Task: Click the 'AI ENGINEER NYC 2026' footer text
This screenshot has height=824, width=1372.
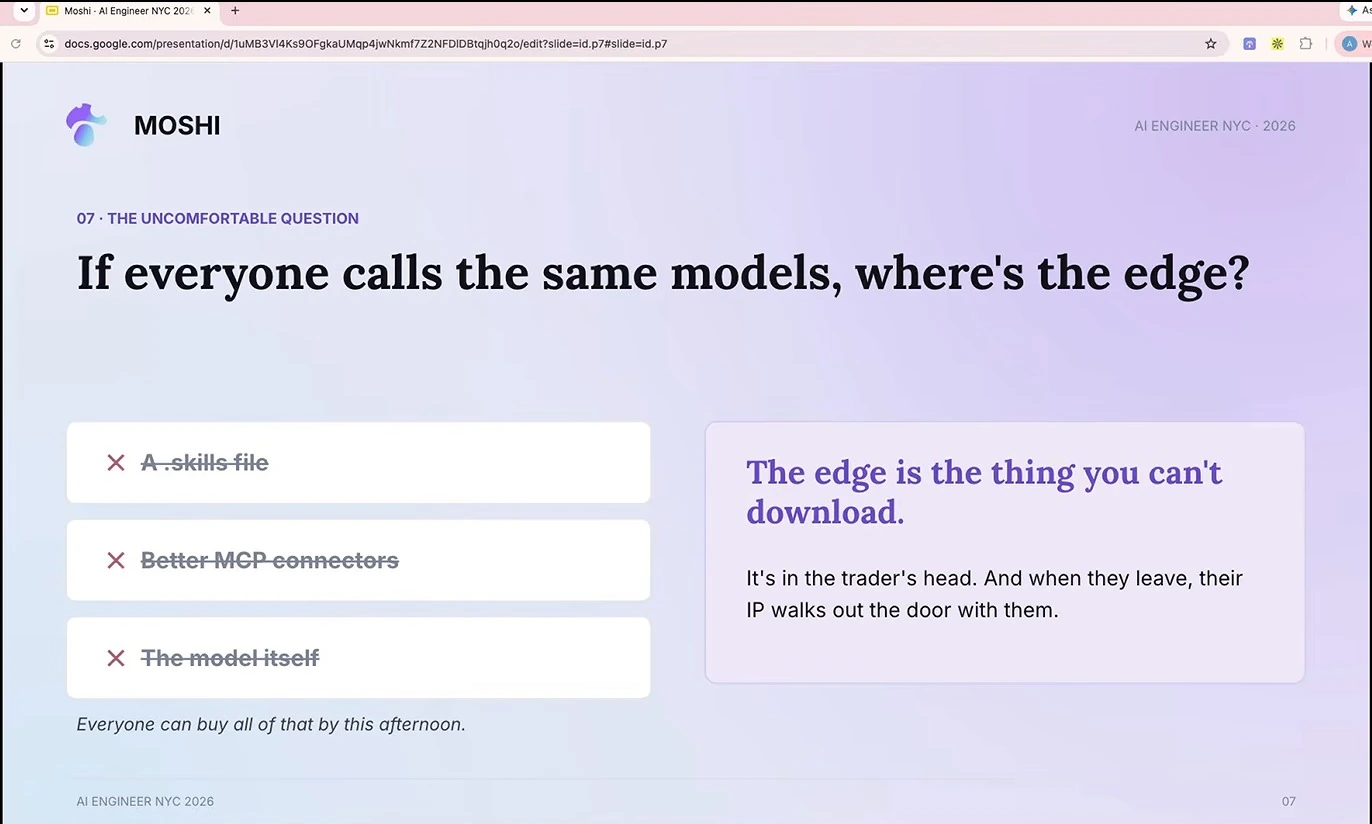Action: (x=145, y=801)
